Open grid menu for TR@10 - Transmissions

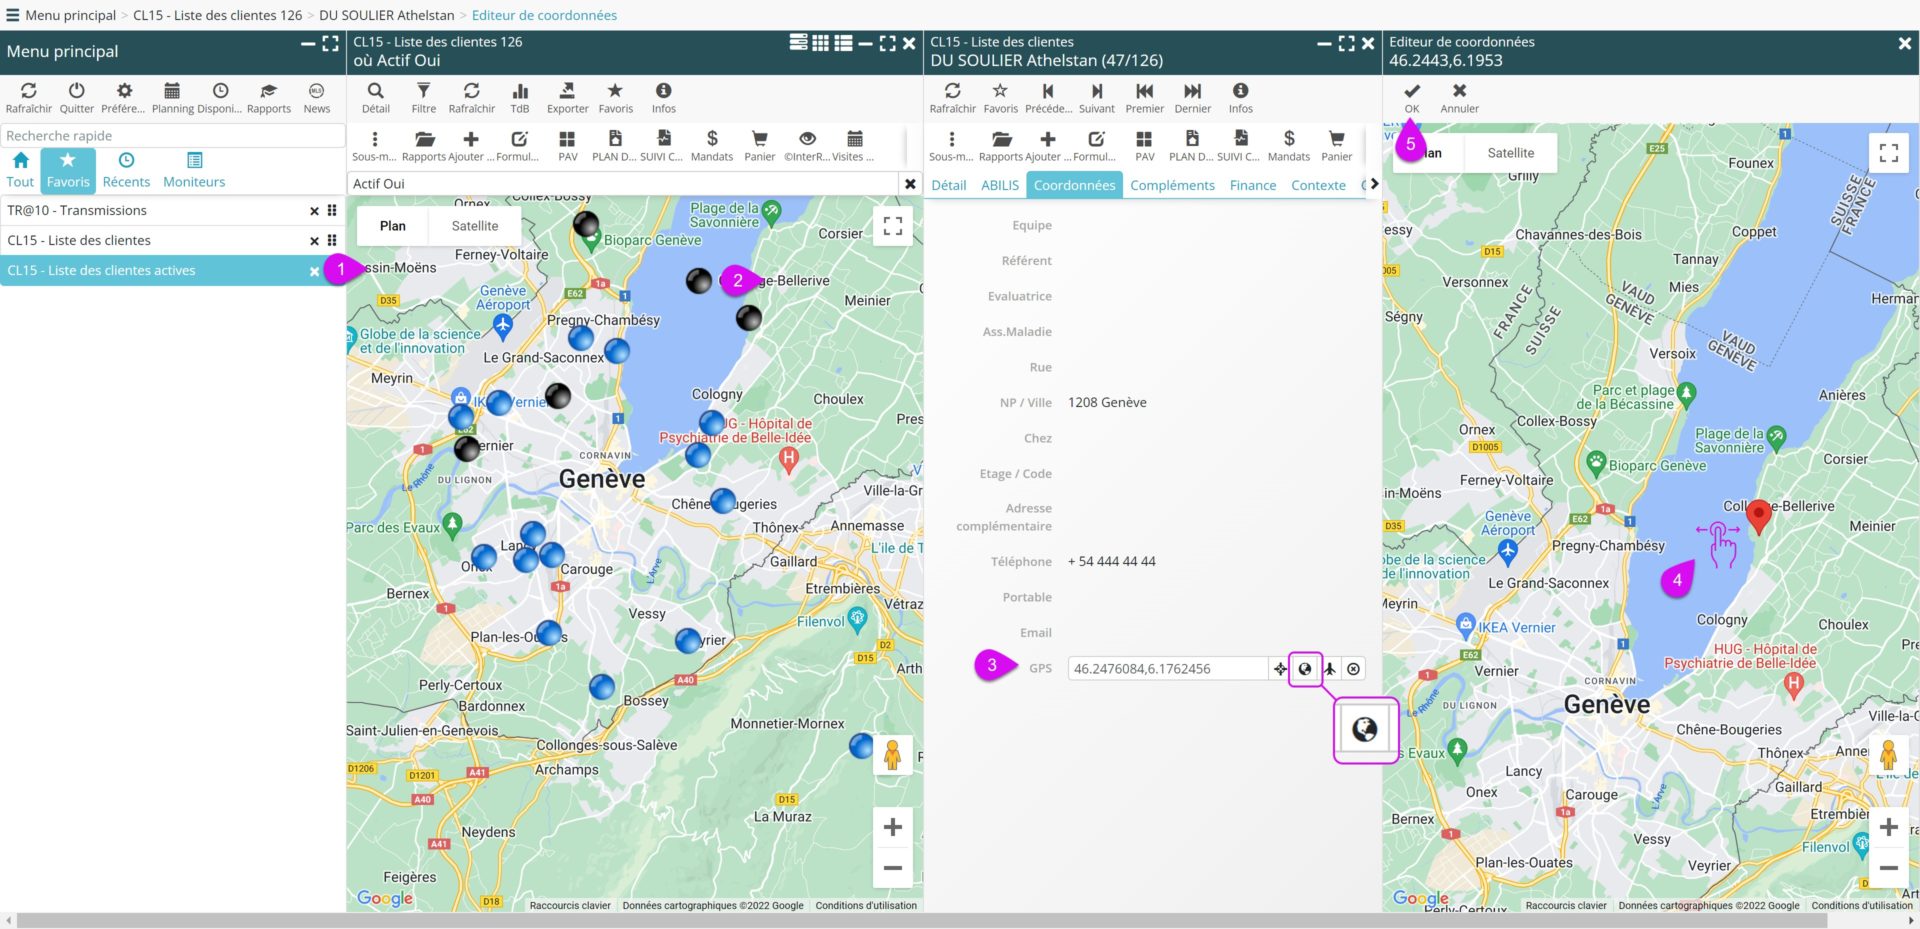click(332, 211)
